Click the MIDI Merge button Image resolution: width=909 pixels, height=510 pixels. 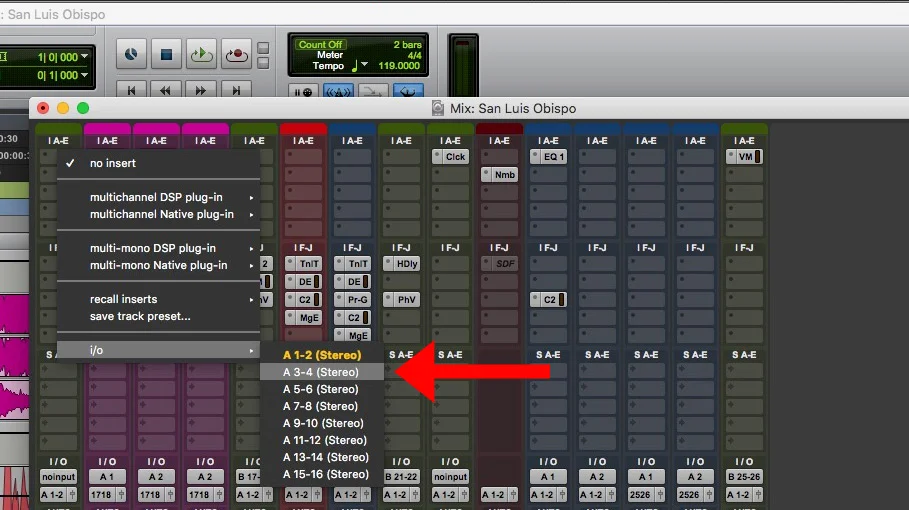click(x=373, y=92)
